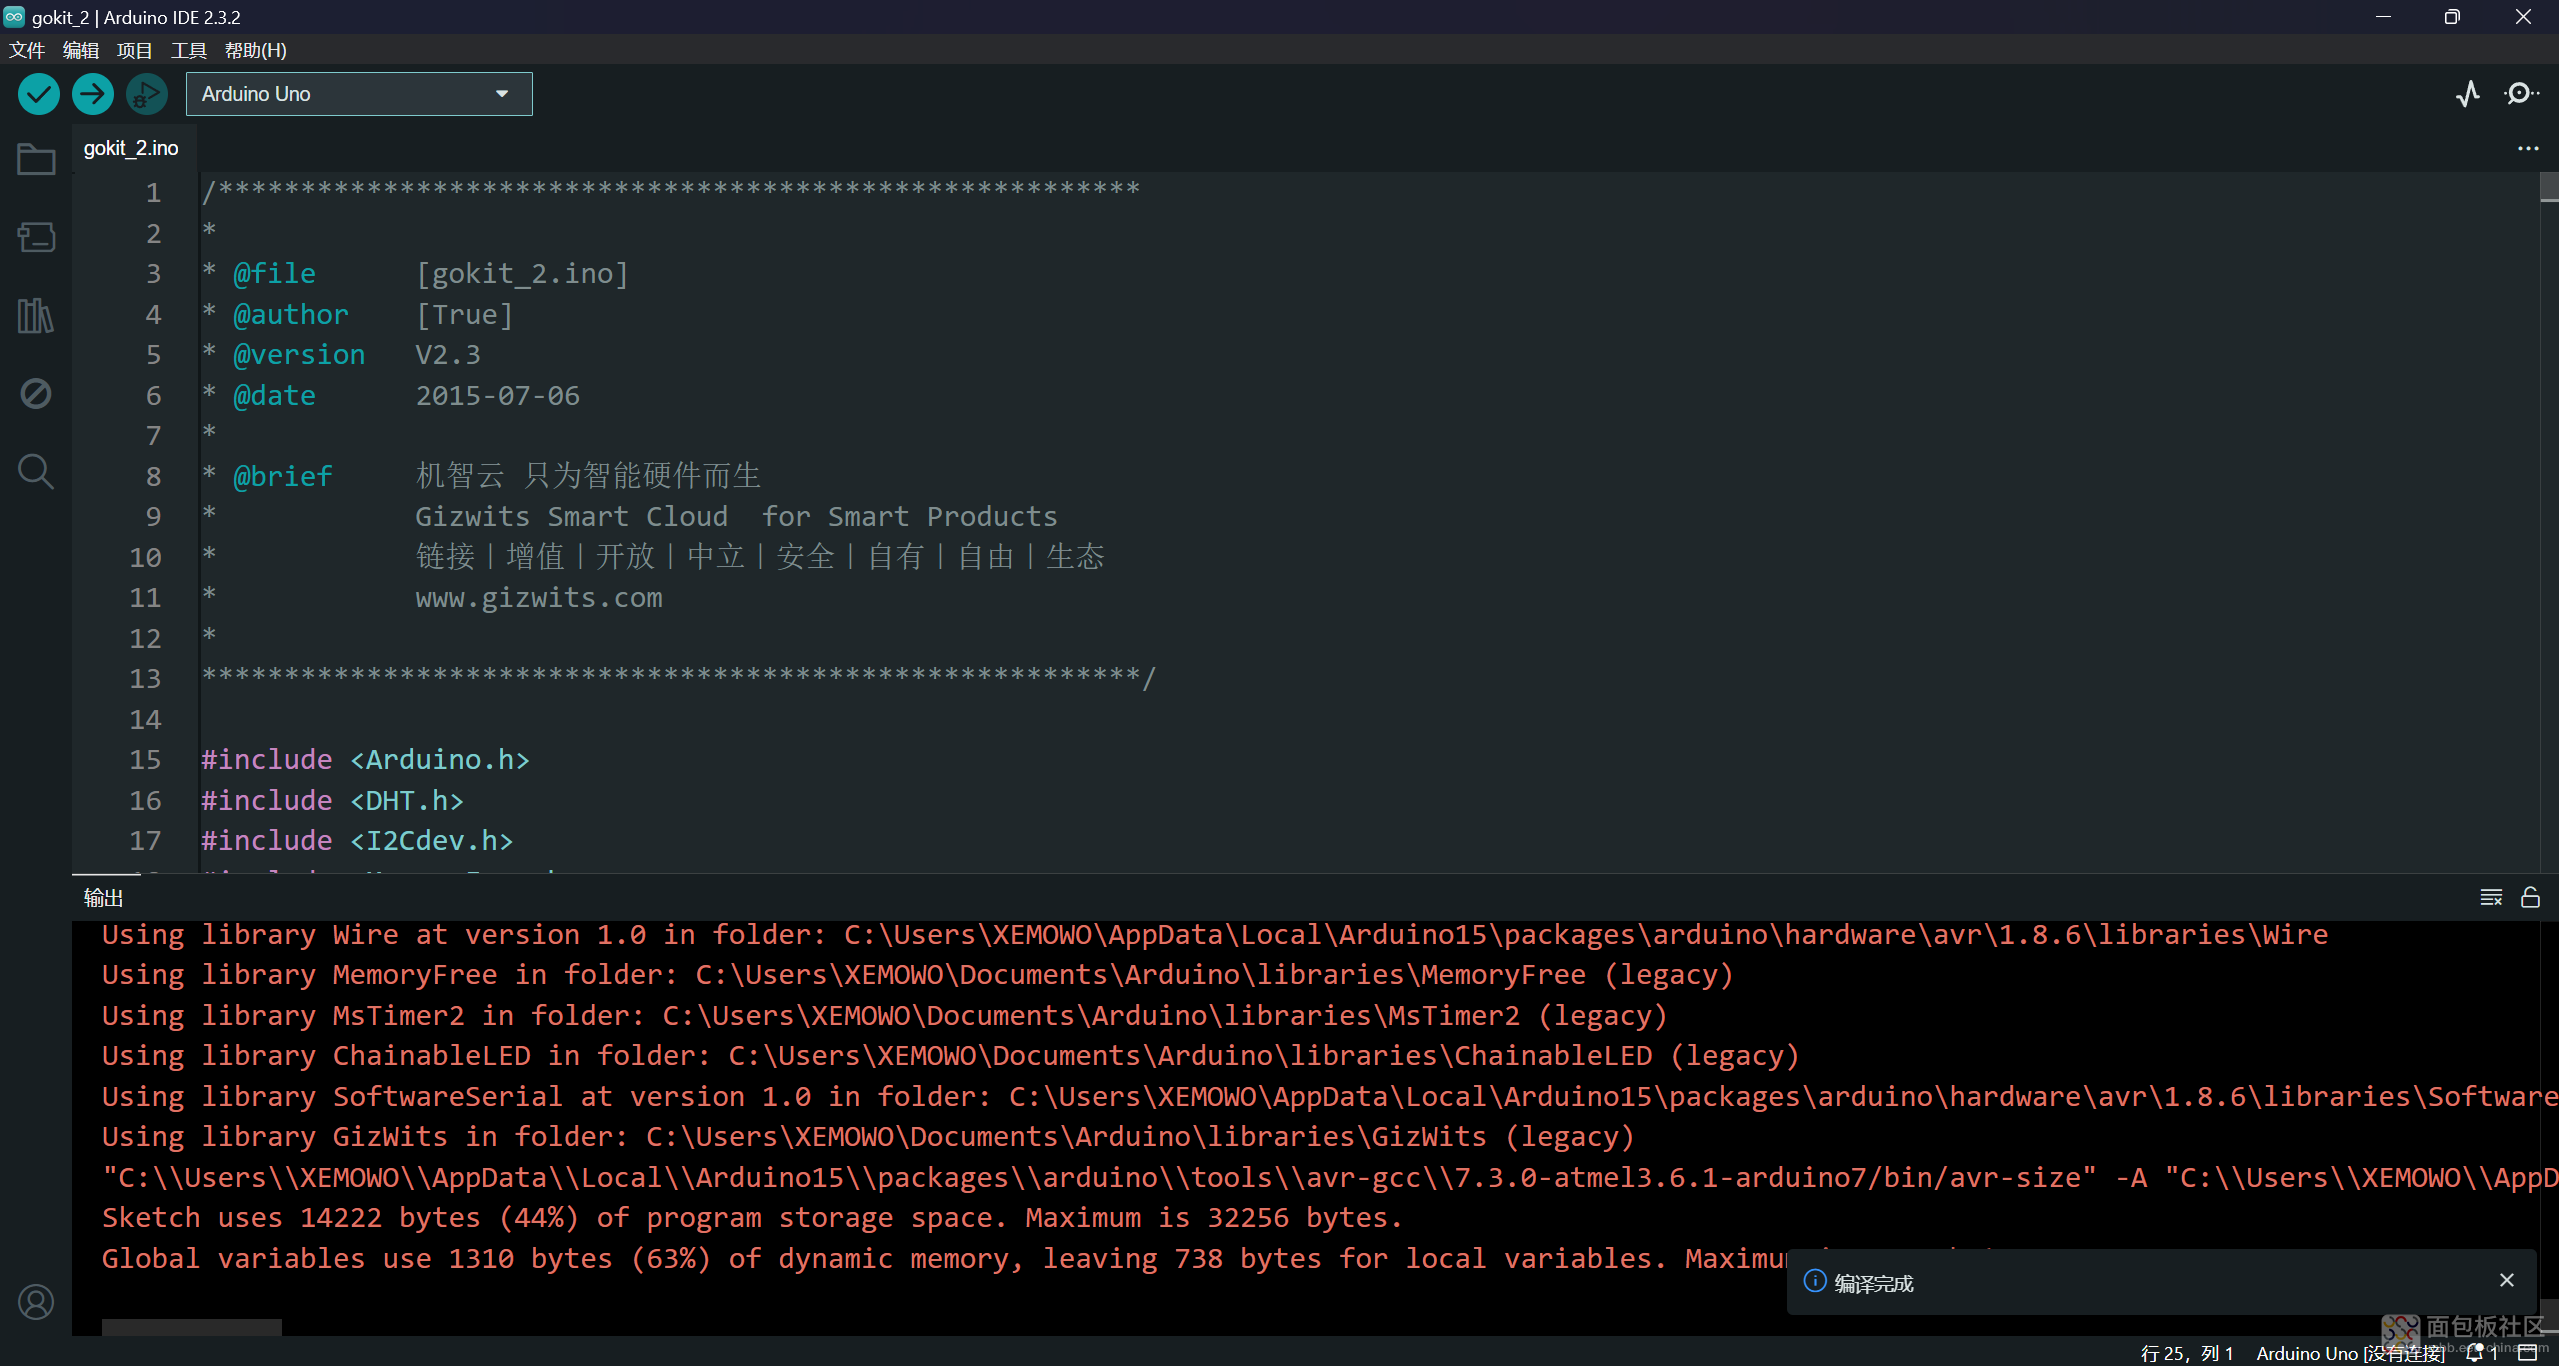Screen dimensions: 2559x1366
Task: Click the @brief tag in the comment
Action: tap(283, 477)
